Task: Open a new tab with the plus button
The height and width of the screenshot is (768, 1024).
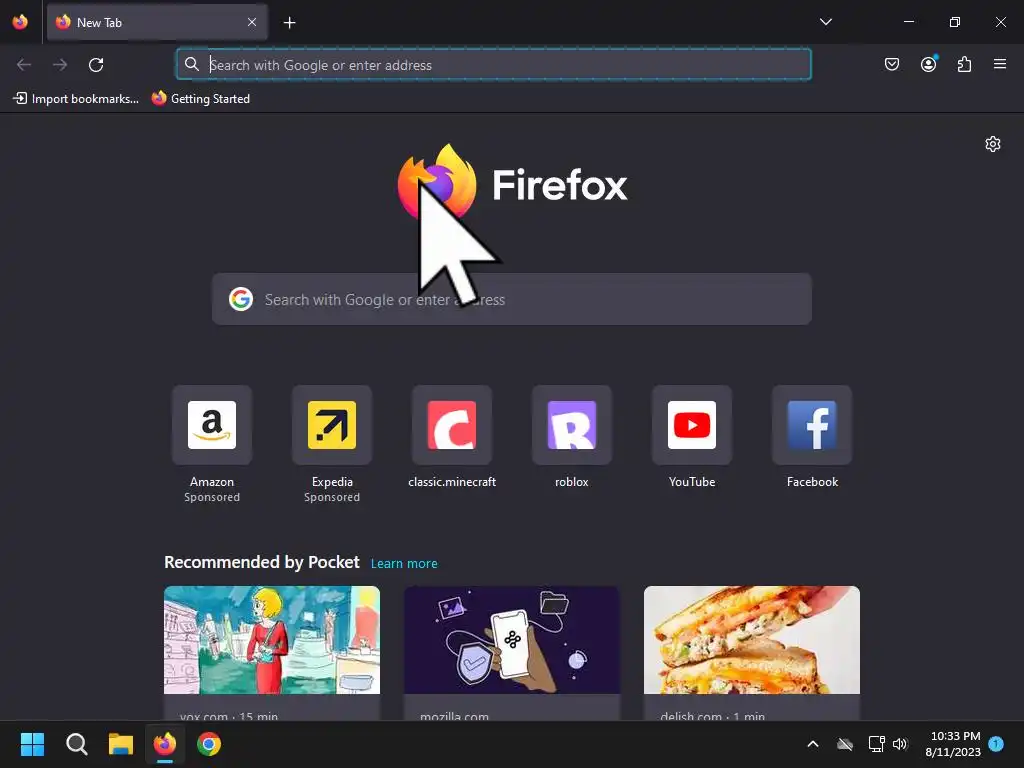Action: [289, 23]
